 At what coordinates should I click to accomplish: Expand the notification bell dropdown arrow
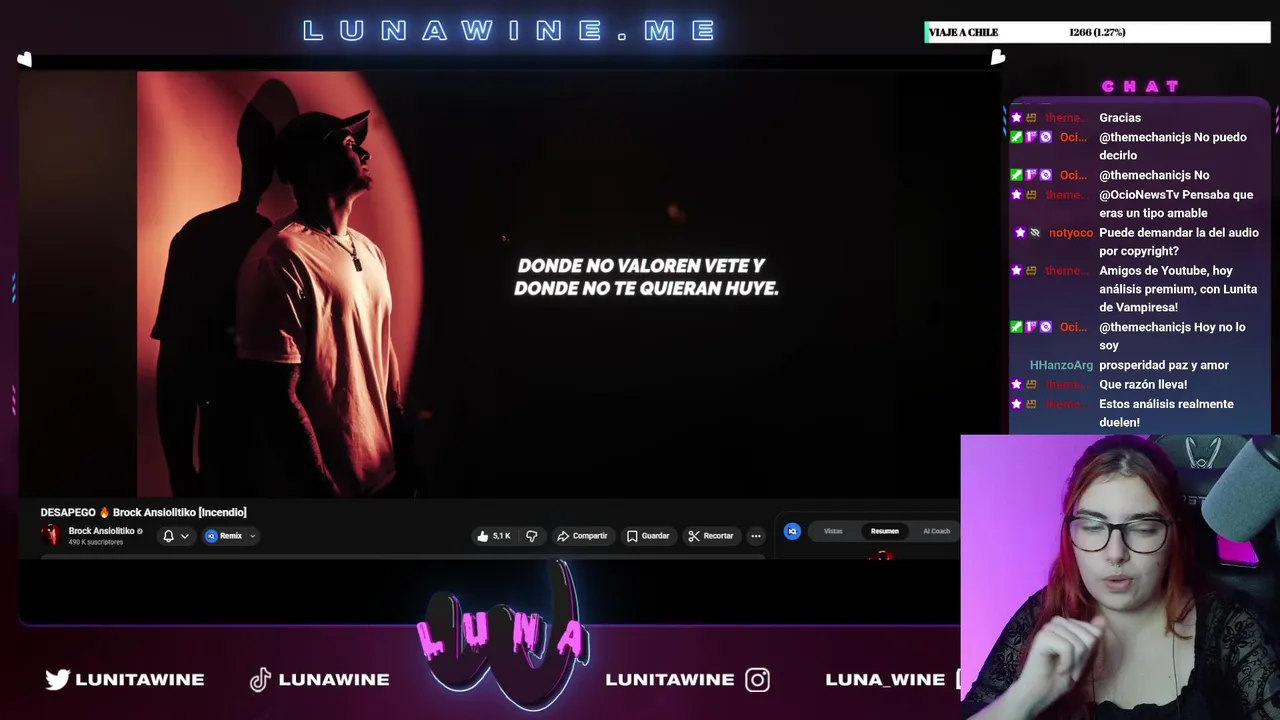[x=184, y=536]
